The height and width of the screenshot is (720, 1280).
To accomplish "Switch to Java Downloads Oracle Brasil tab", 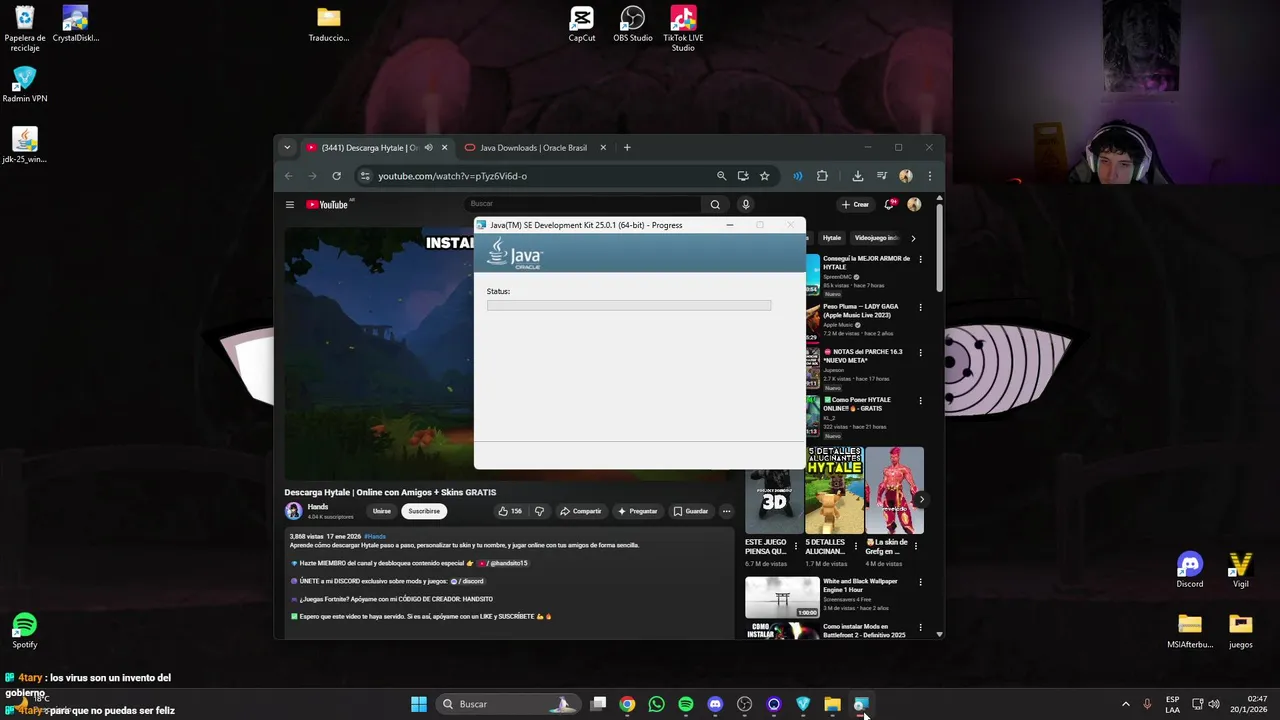I will click(x=535, y=148).
